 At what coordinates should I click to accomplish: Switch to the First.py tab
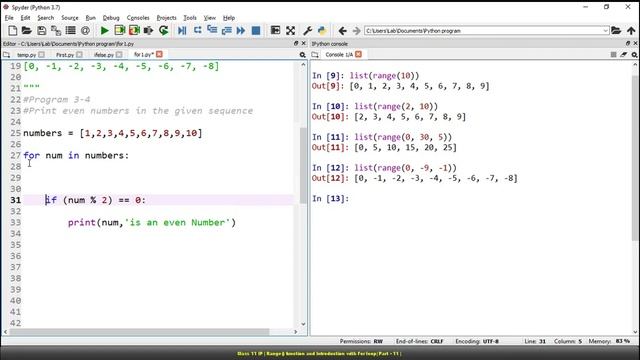coord(65,55)
